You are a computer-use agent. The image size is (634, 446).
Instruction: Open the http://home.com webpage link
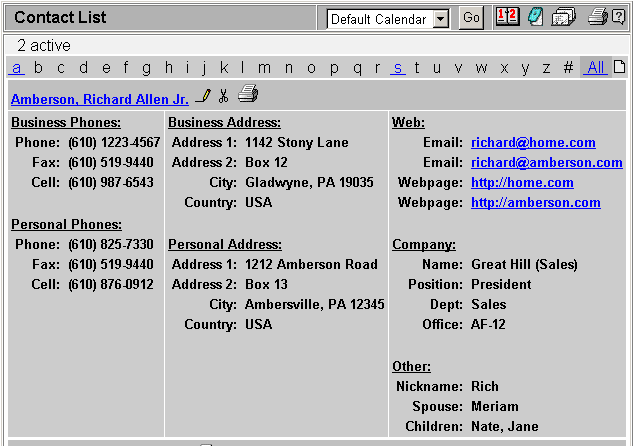pos(522,183)
